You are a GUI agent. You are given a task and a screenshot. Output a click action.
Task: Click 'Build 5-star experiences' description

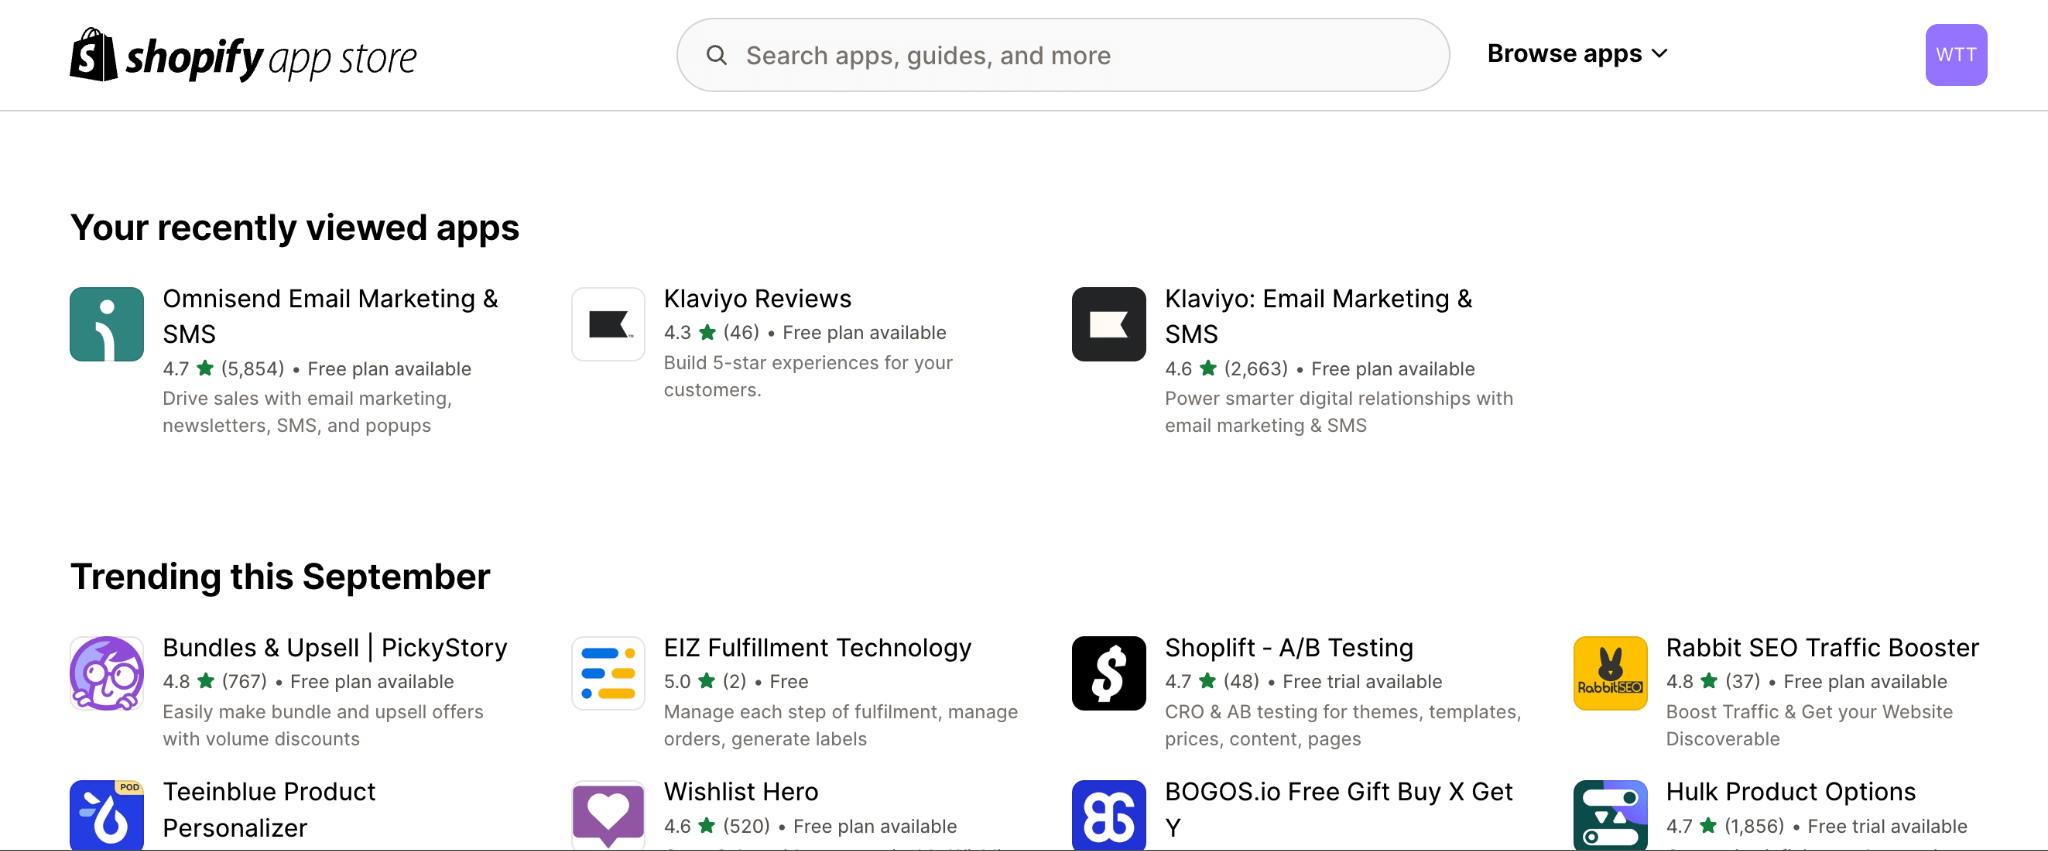[x=808, y=376]
